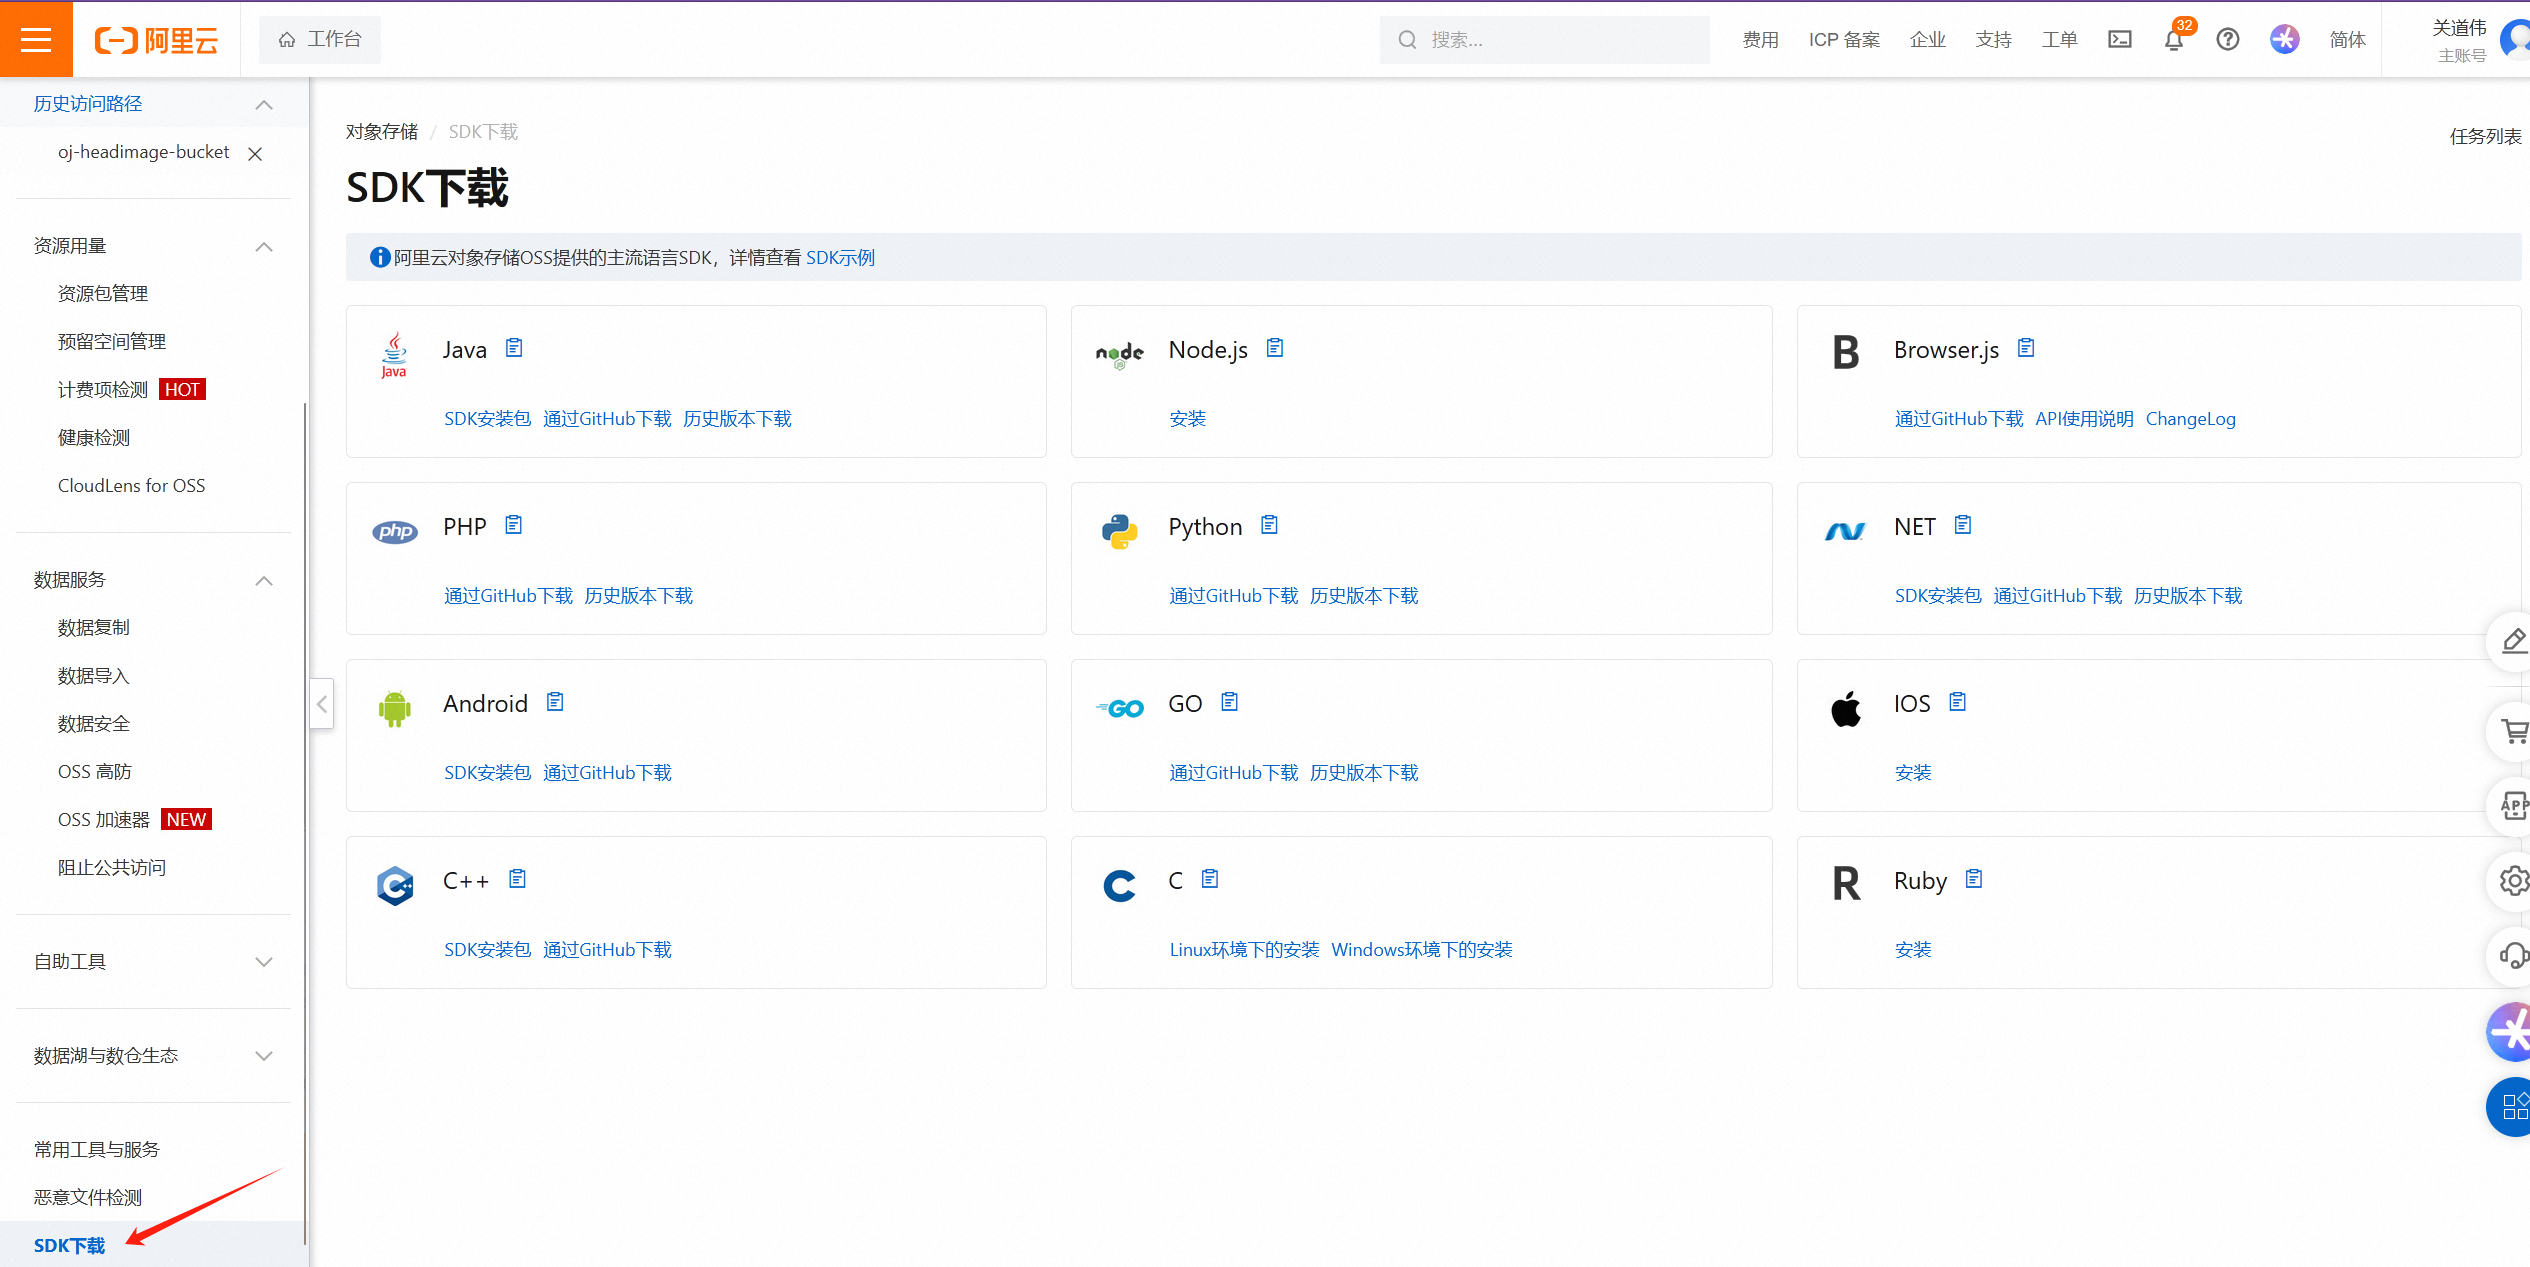This screenshot has height=1267, width=2530.
Task: Click GO's 历史版本下载 link
Action: [1364, 773]
